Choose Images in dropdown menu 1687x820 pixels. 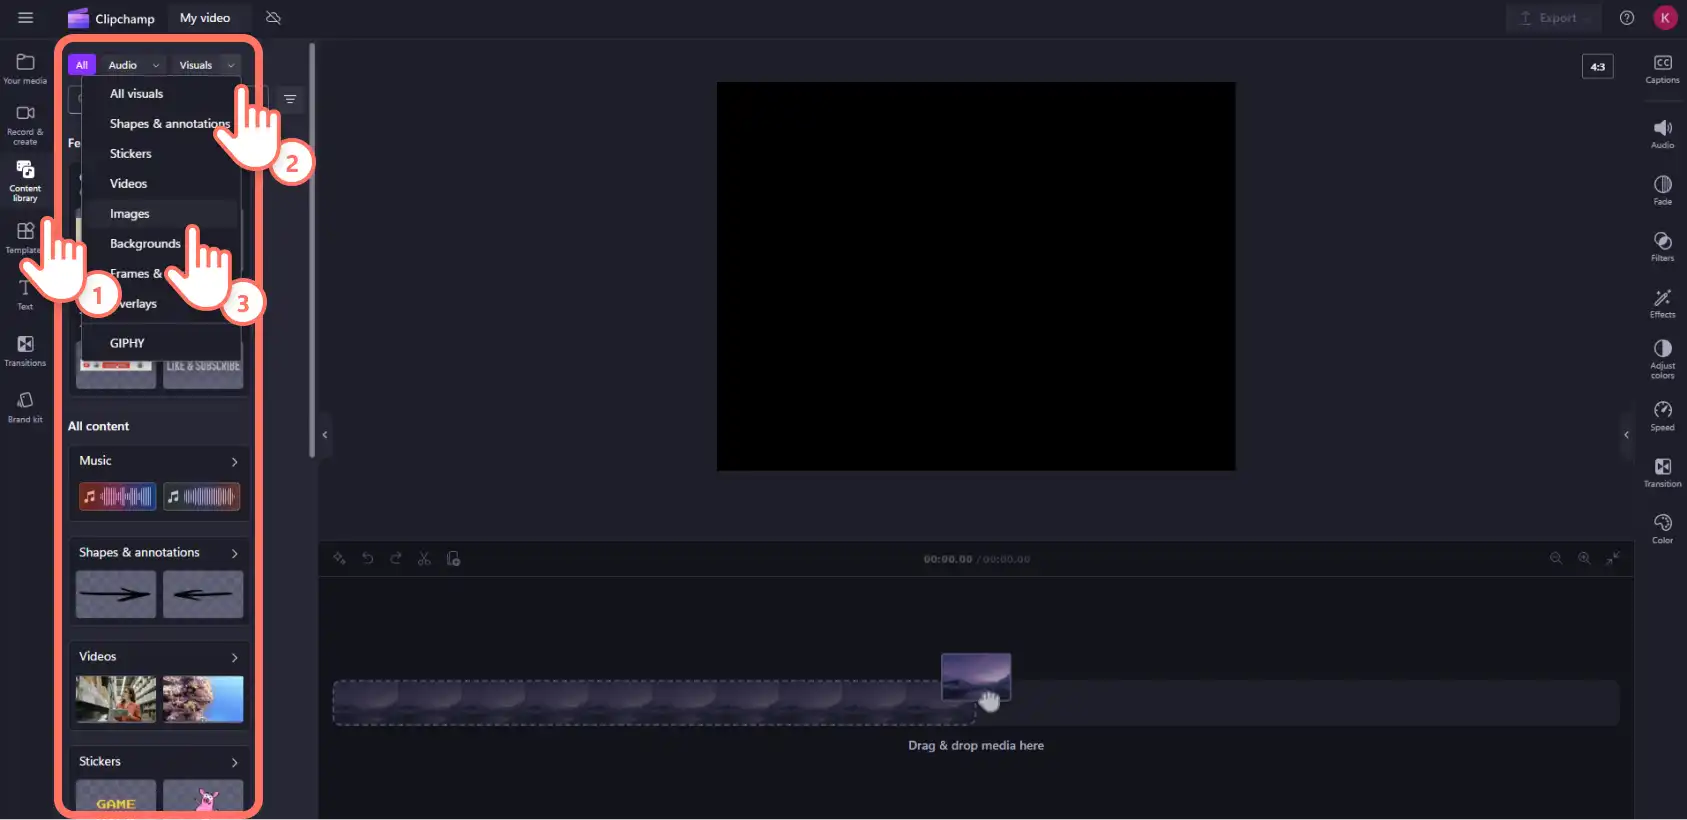click(x=162, y=214)
